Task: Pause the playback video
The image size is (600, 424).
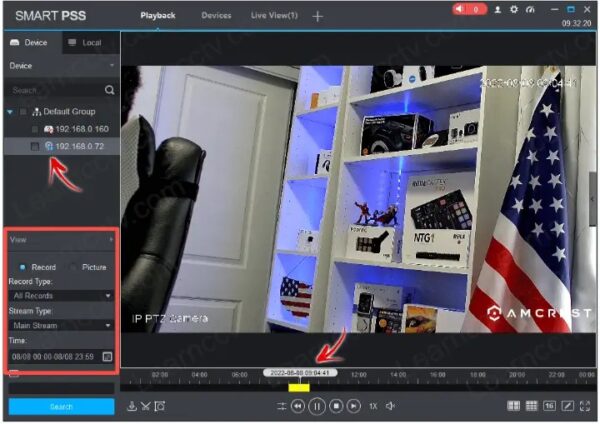Action: click(x=316, y=406)
